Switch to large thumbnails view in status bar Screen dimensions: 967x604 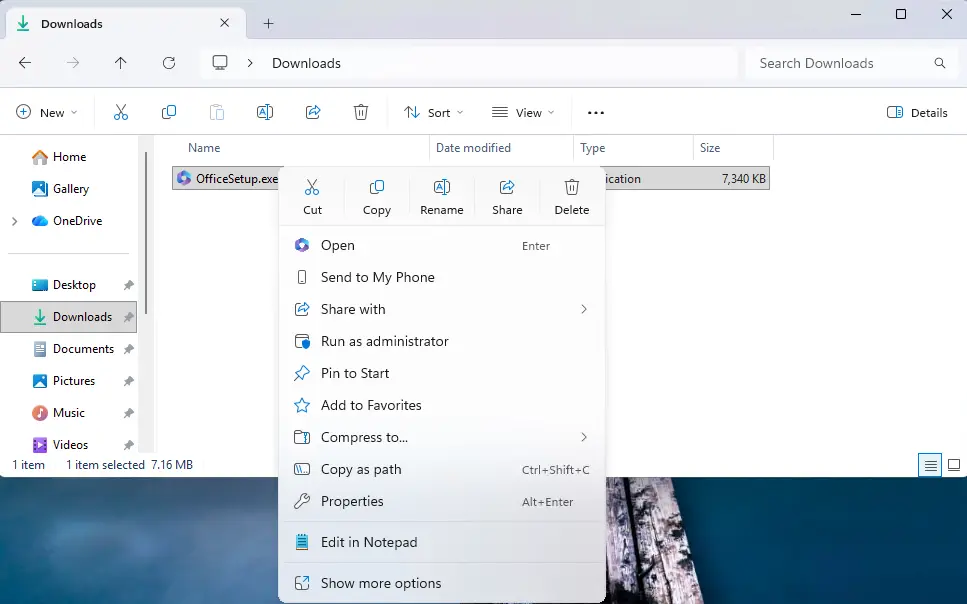955,464
